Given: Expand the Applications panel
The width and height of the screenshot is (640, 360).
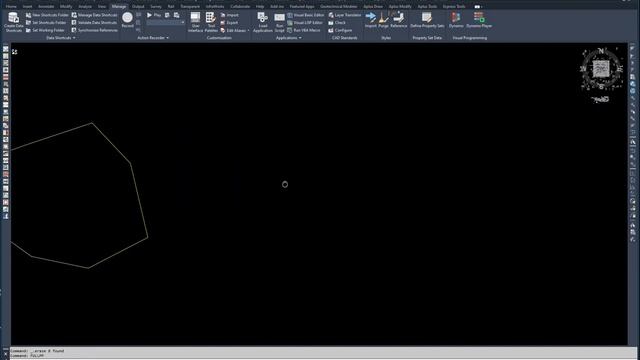Looking at the screenshot, I should [289, 38].
